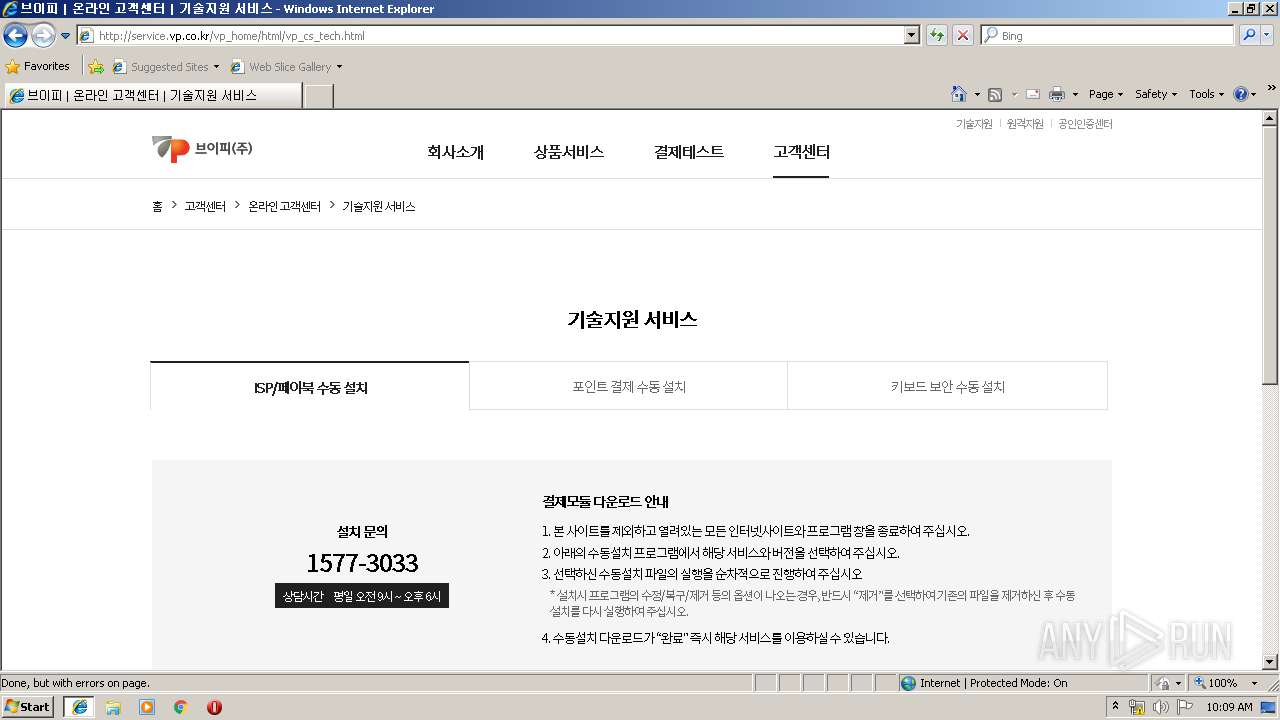Click the network warning tray icon
Image resolution: width=1280 pixels, height=720 pixels.
pyautogui.click(x=1137, y=706)
